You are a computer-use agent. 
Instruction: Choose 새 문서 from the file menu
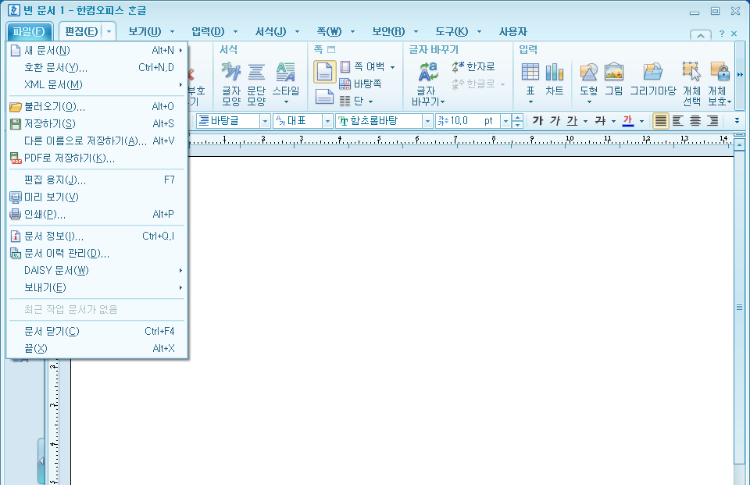pos(97,50)
